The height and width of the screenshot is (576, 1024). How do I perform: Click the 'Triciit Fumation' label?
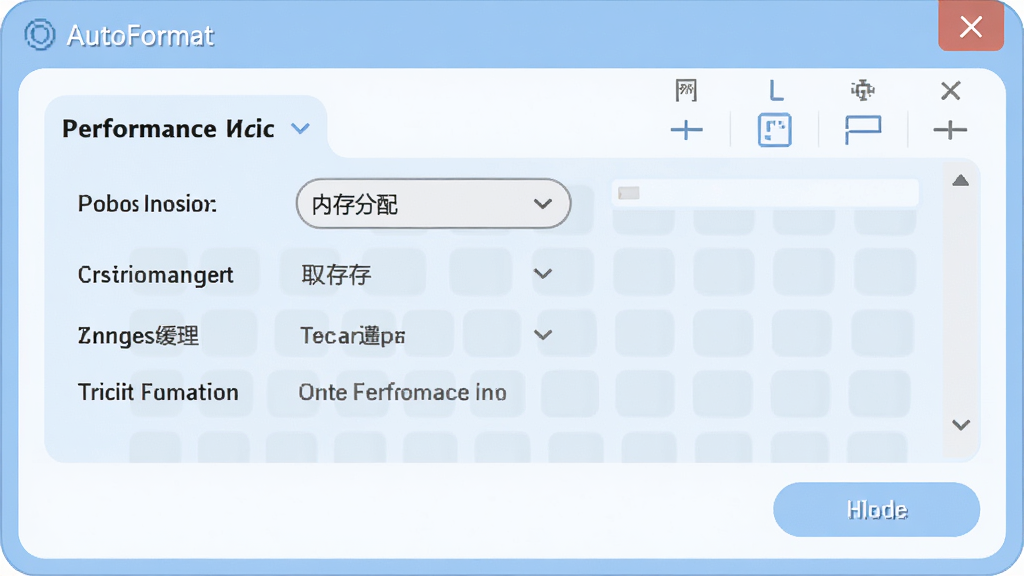click(158, 392)
